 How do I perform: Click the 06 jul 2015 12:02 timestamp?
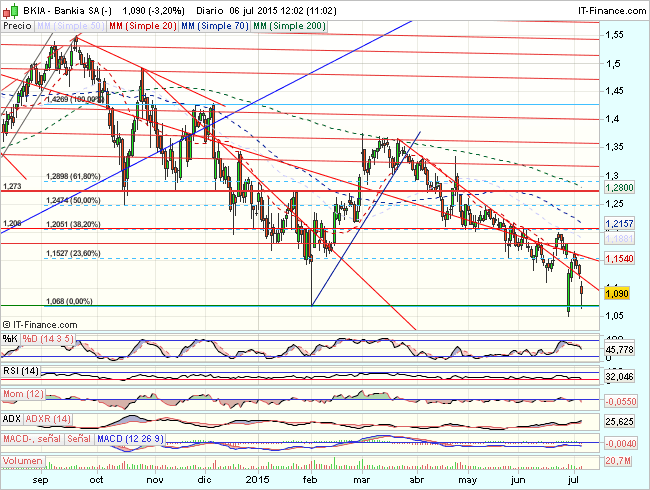pos(266,11)
